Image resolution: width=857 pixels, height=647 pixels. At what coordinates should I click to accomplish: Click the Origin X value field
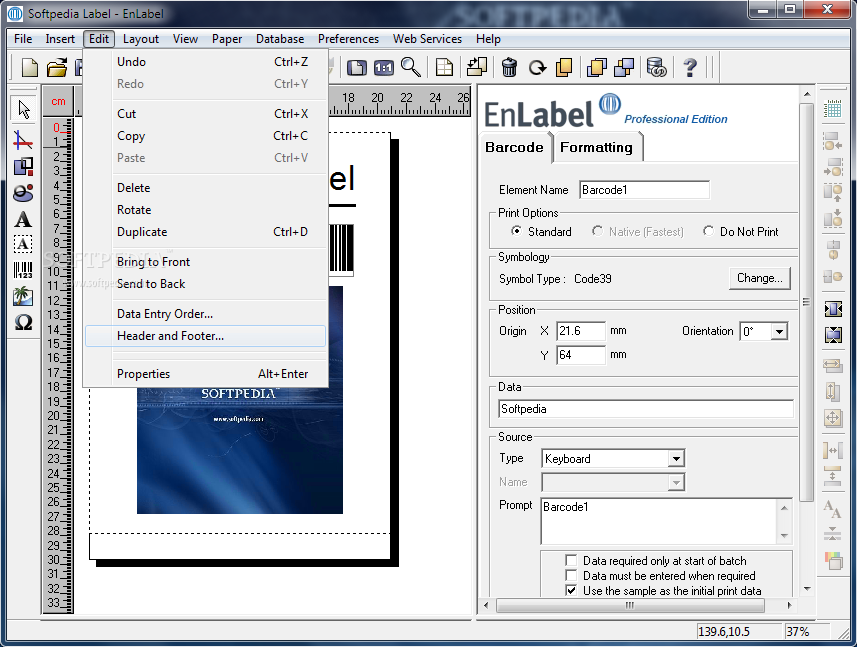(581, 331)
